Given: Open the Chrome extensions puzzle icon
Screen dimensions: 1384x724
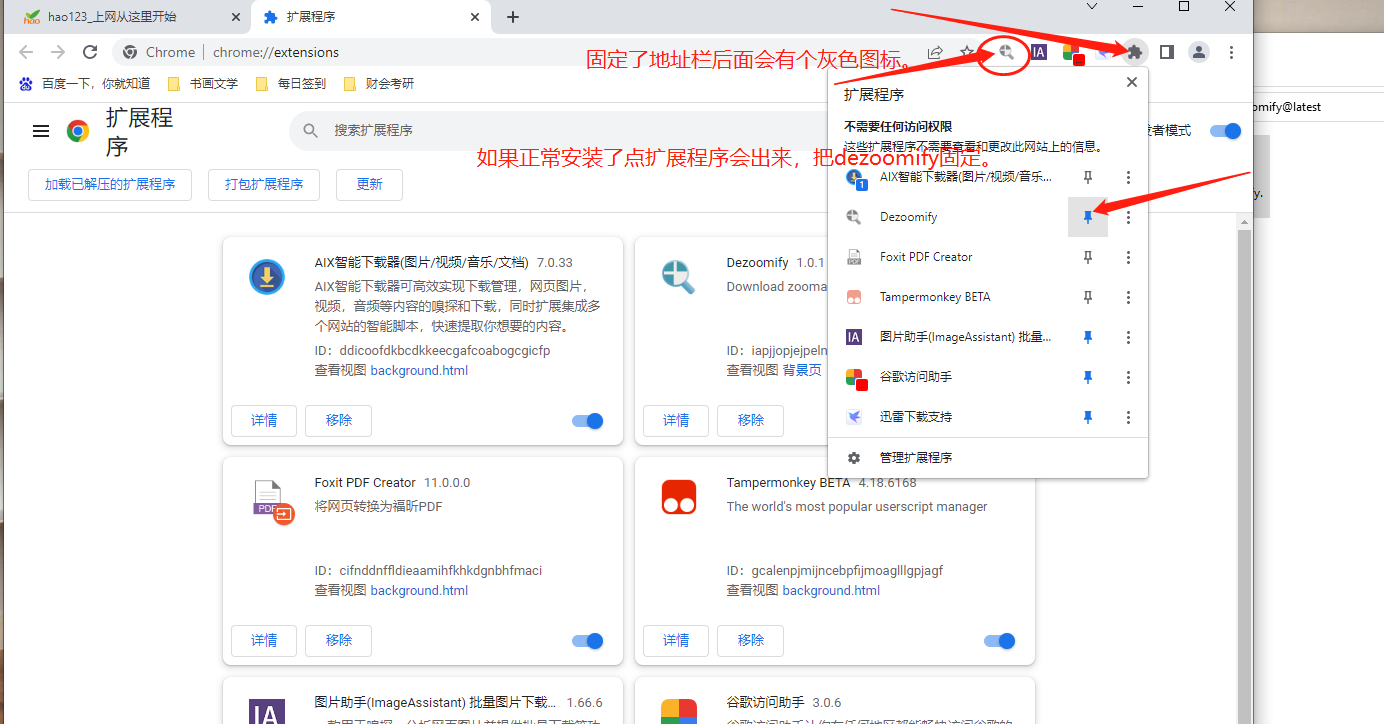Looking at the screenshot, I should (1134, 52).
